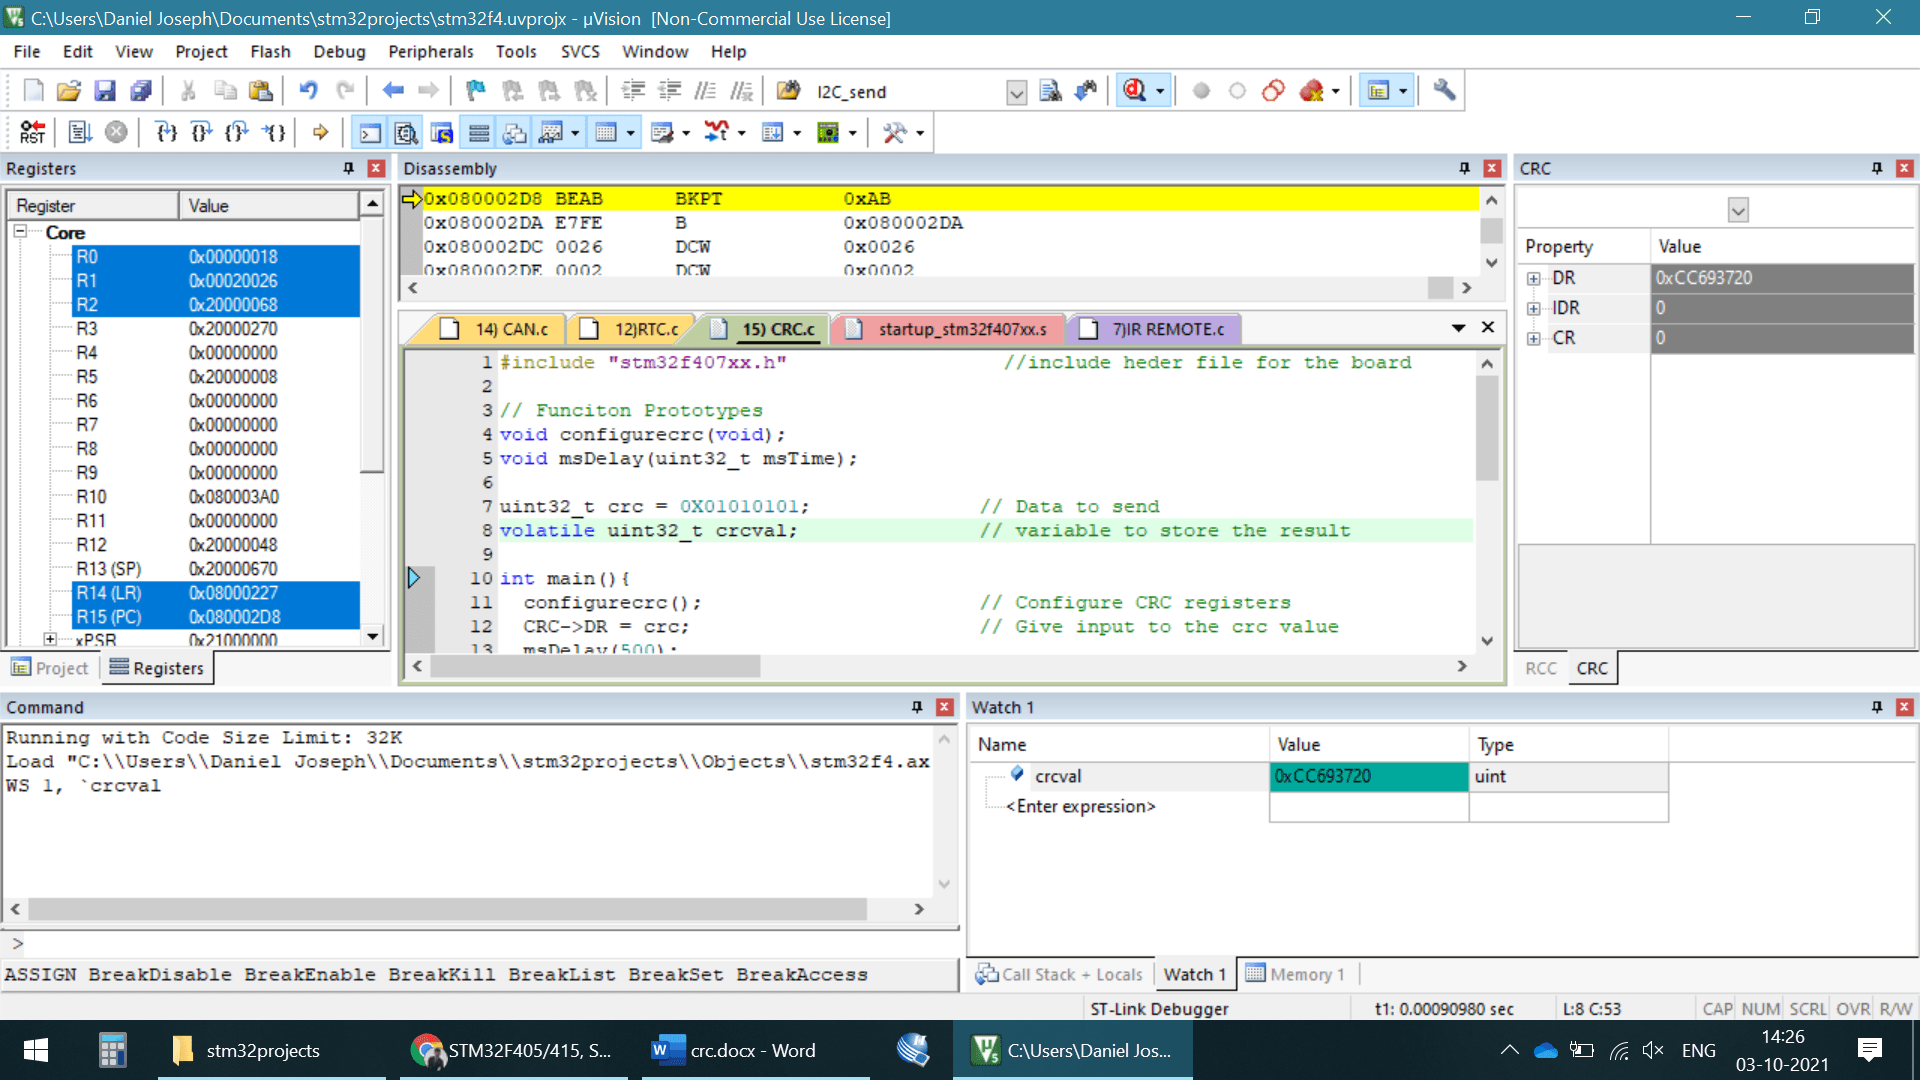Image resolution: width=1920 pixels, height=1080 pixels.
Task: Switch to the startup_stm32f407xx.s tab
Action: [x=961, y=329]
